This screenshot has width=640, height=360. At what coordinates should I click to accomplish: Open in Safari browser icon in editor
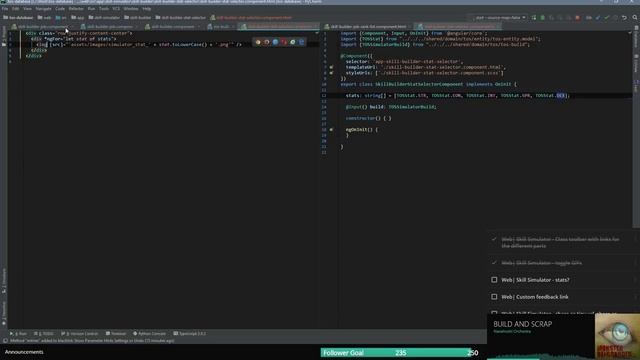click(276, 42)
